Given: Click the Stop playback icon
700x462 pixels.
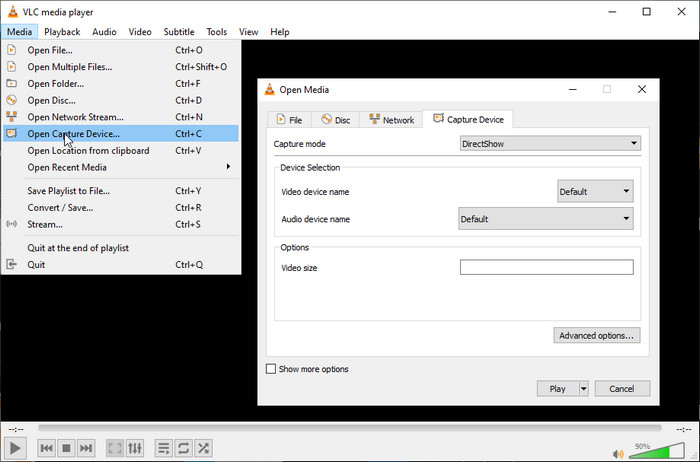Looking at the screenshot, I should click(66, 448).
